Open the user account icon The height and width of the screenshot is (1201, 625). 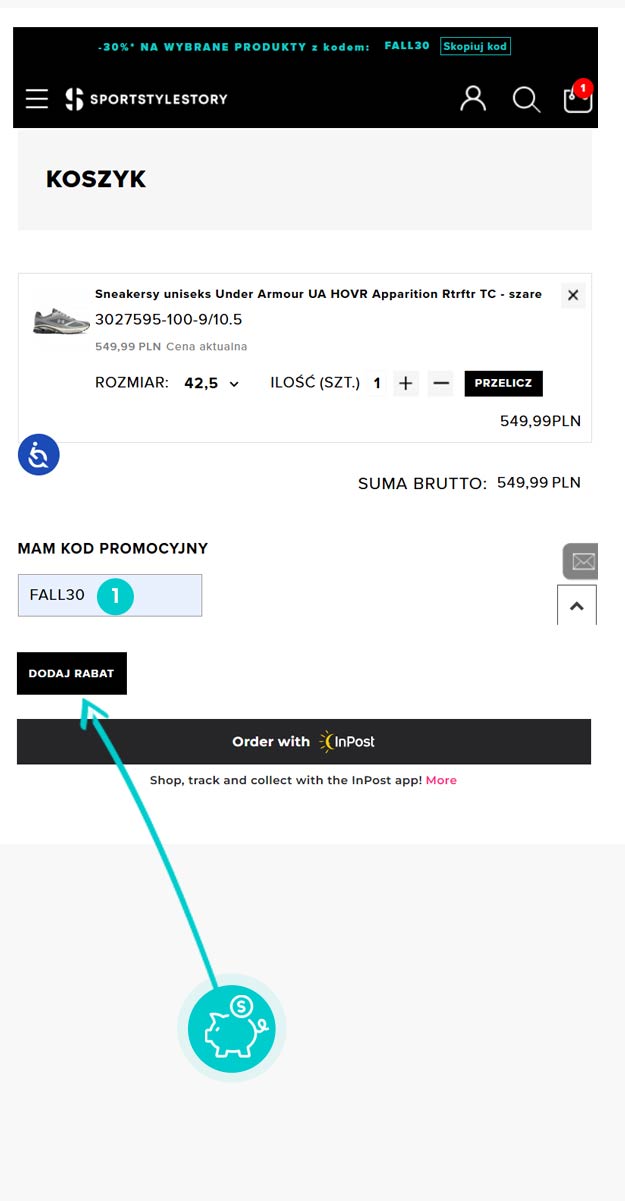(x=473, y=99)
